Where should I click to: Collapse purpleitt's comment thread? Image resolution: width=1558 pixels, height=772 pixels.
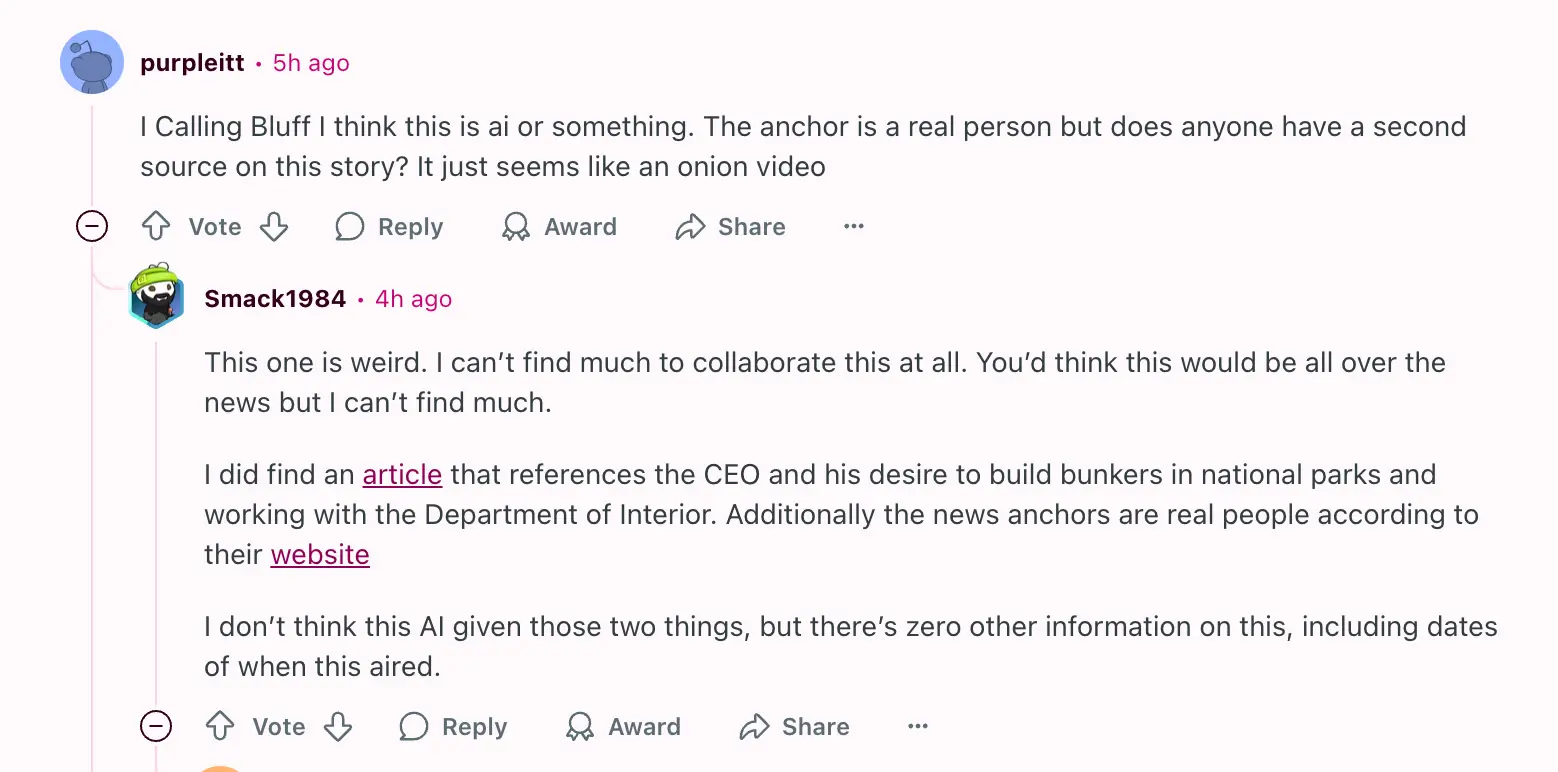point(92,226)
